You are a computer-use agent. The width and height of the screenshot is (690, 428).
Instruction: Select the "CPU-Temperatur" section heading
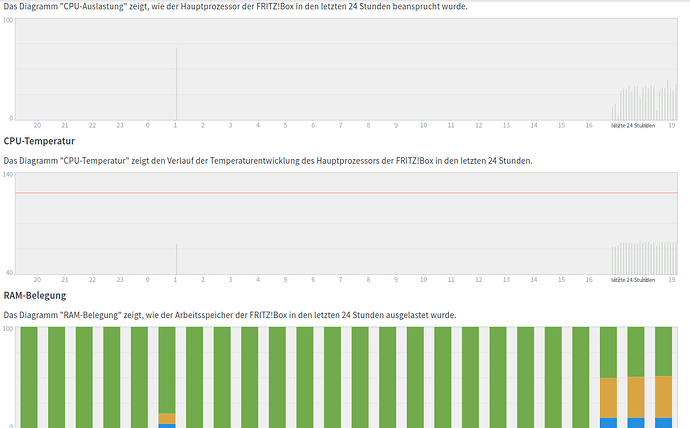point(39,141)
